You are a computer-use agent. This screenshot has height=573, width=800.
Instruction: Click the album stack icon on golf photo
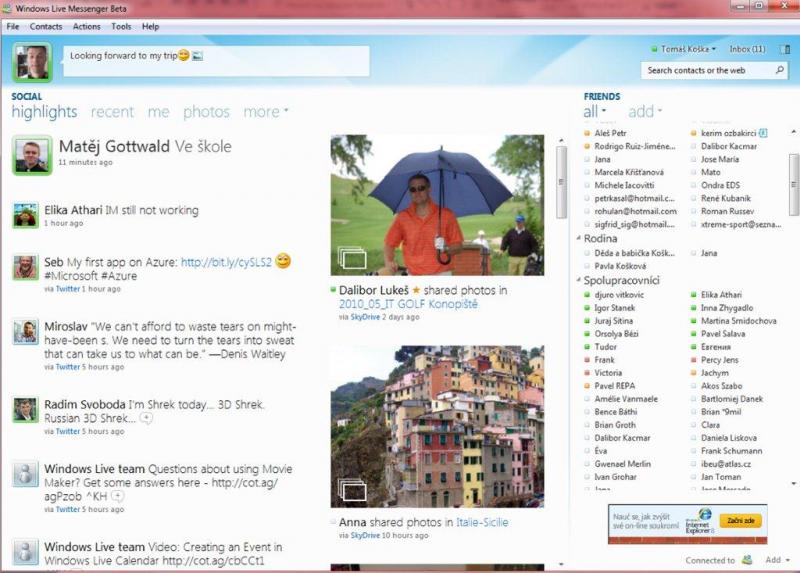(352, 257)
